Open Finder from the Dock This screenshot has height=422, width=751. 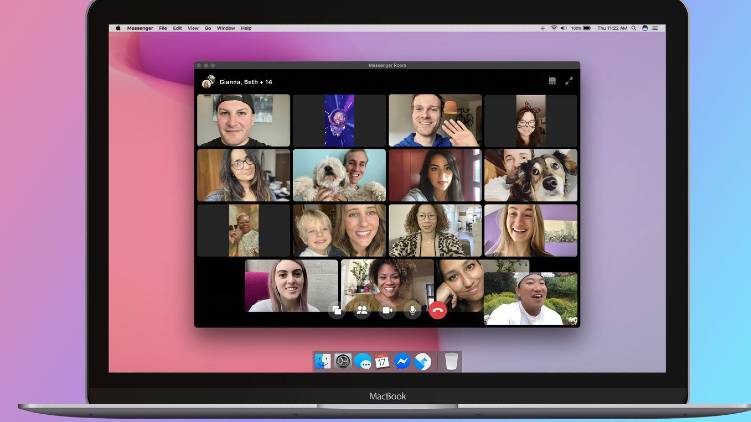point(323,361)
